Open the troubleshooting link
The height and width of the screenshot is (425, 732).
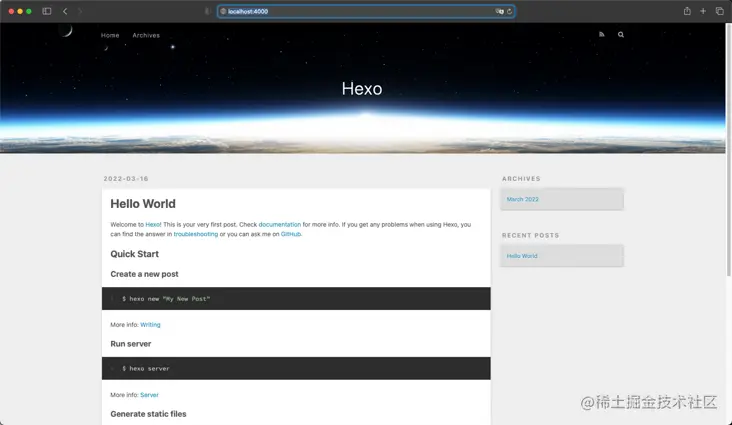[x=196, y=234]
